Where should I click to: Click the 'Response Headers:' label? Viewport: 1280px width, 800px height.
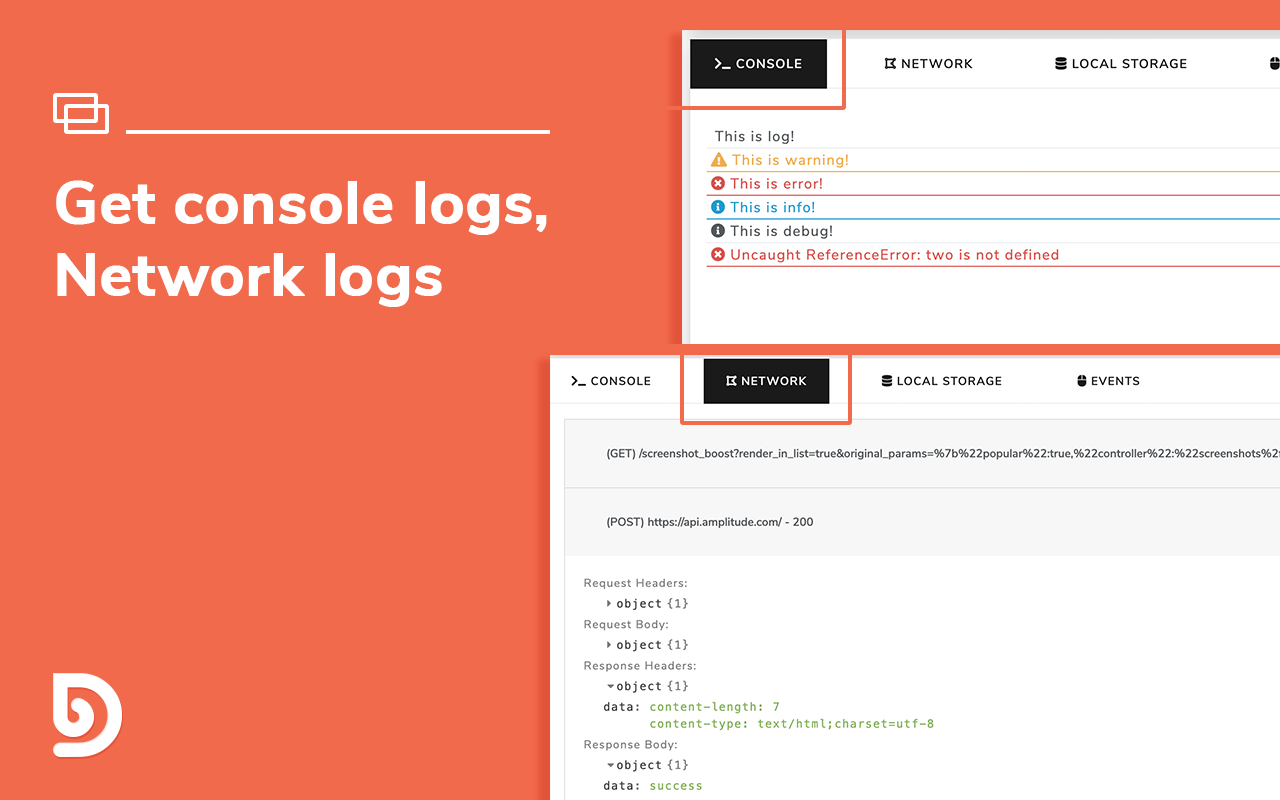tap(640, 665)
